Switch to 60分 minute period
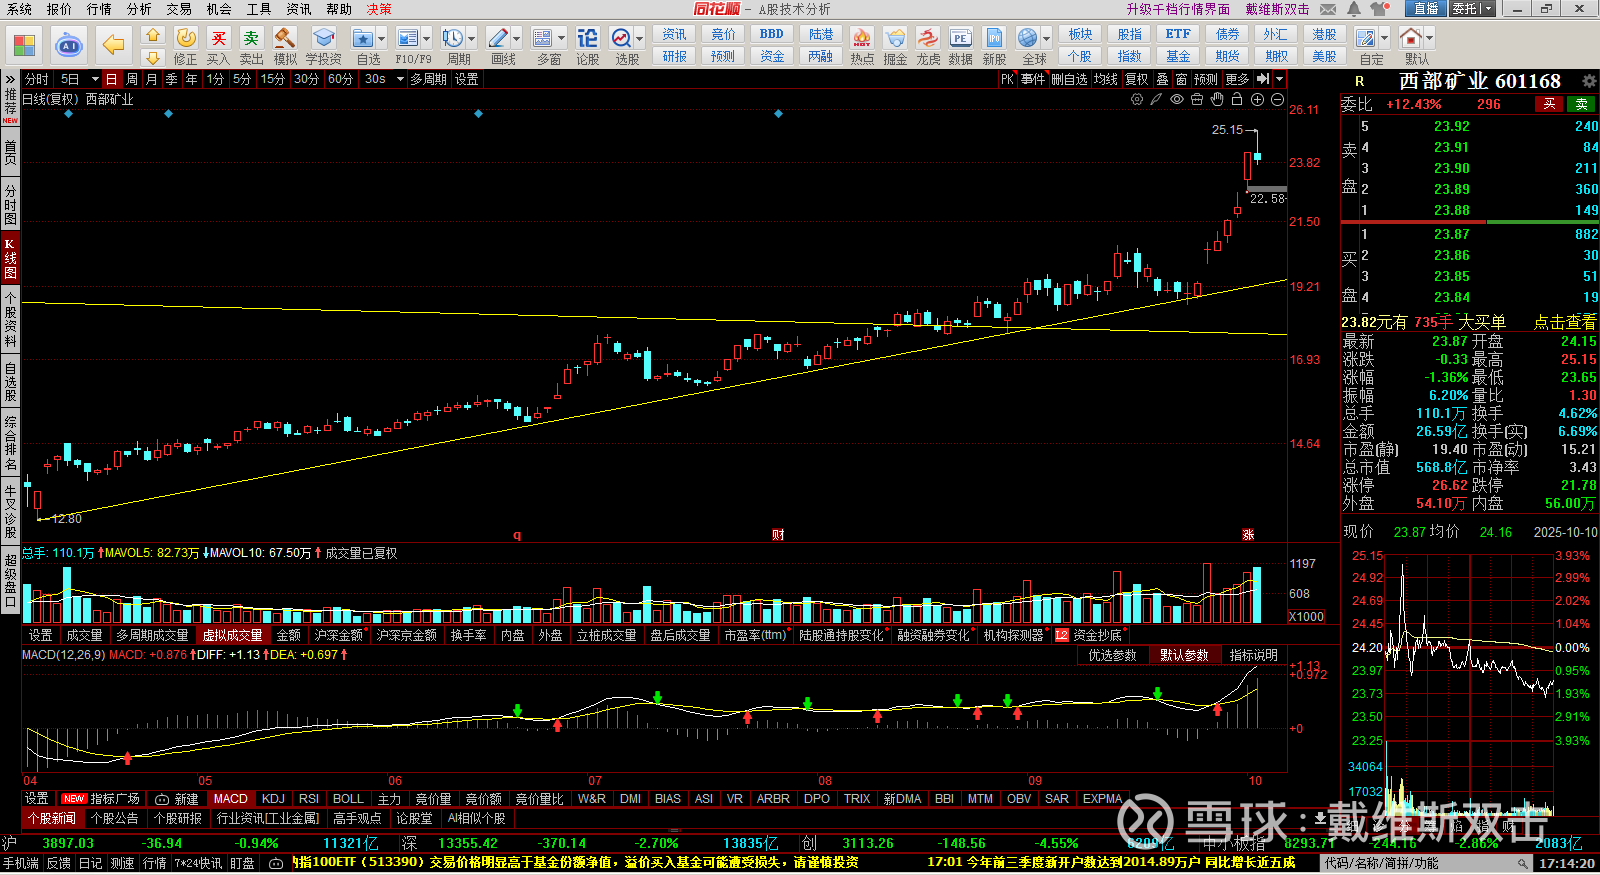This screenshot has width=1600, height=875. point(340,79)
